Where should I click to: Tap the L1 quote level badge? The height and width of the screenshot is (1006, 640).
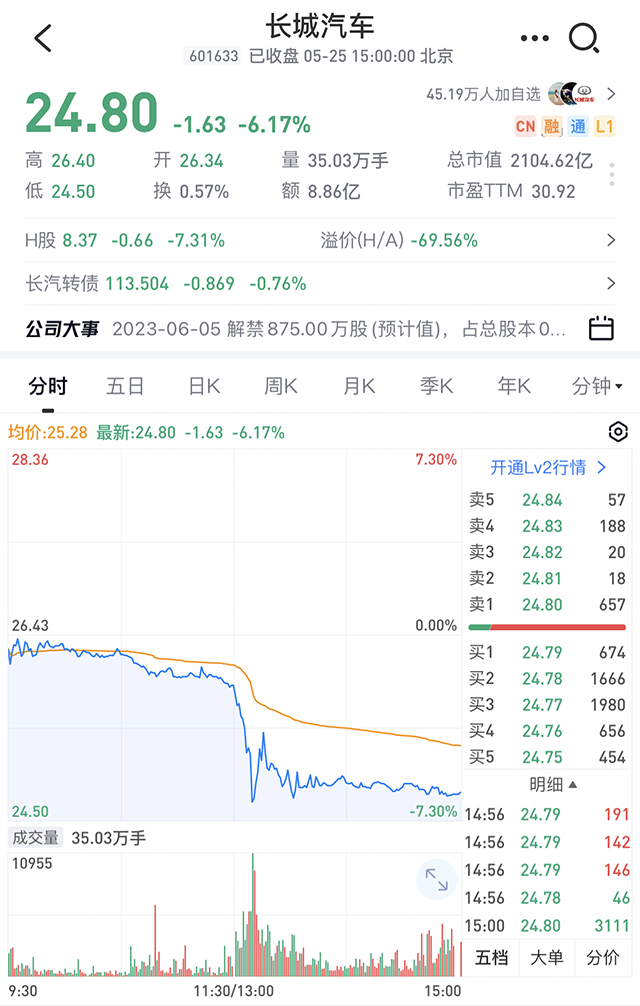pos(604,126)
